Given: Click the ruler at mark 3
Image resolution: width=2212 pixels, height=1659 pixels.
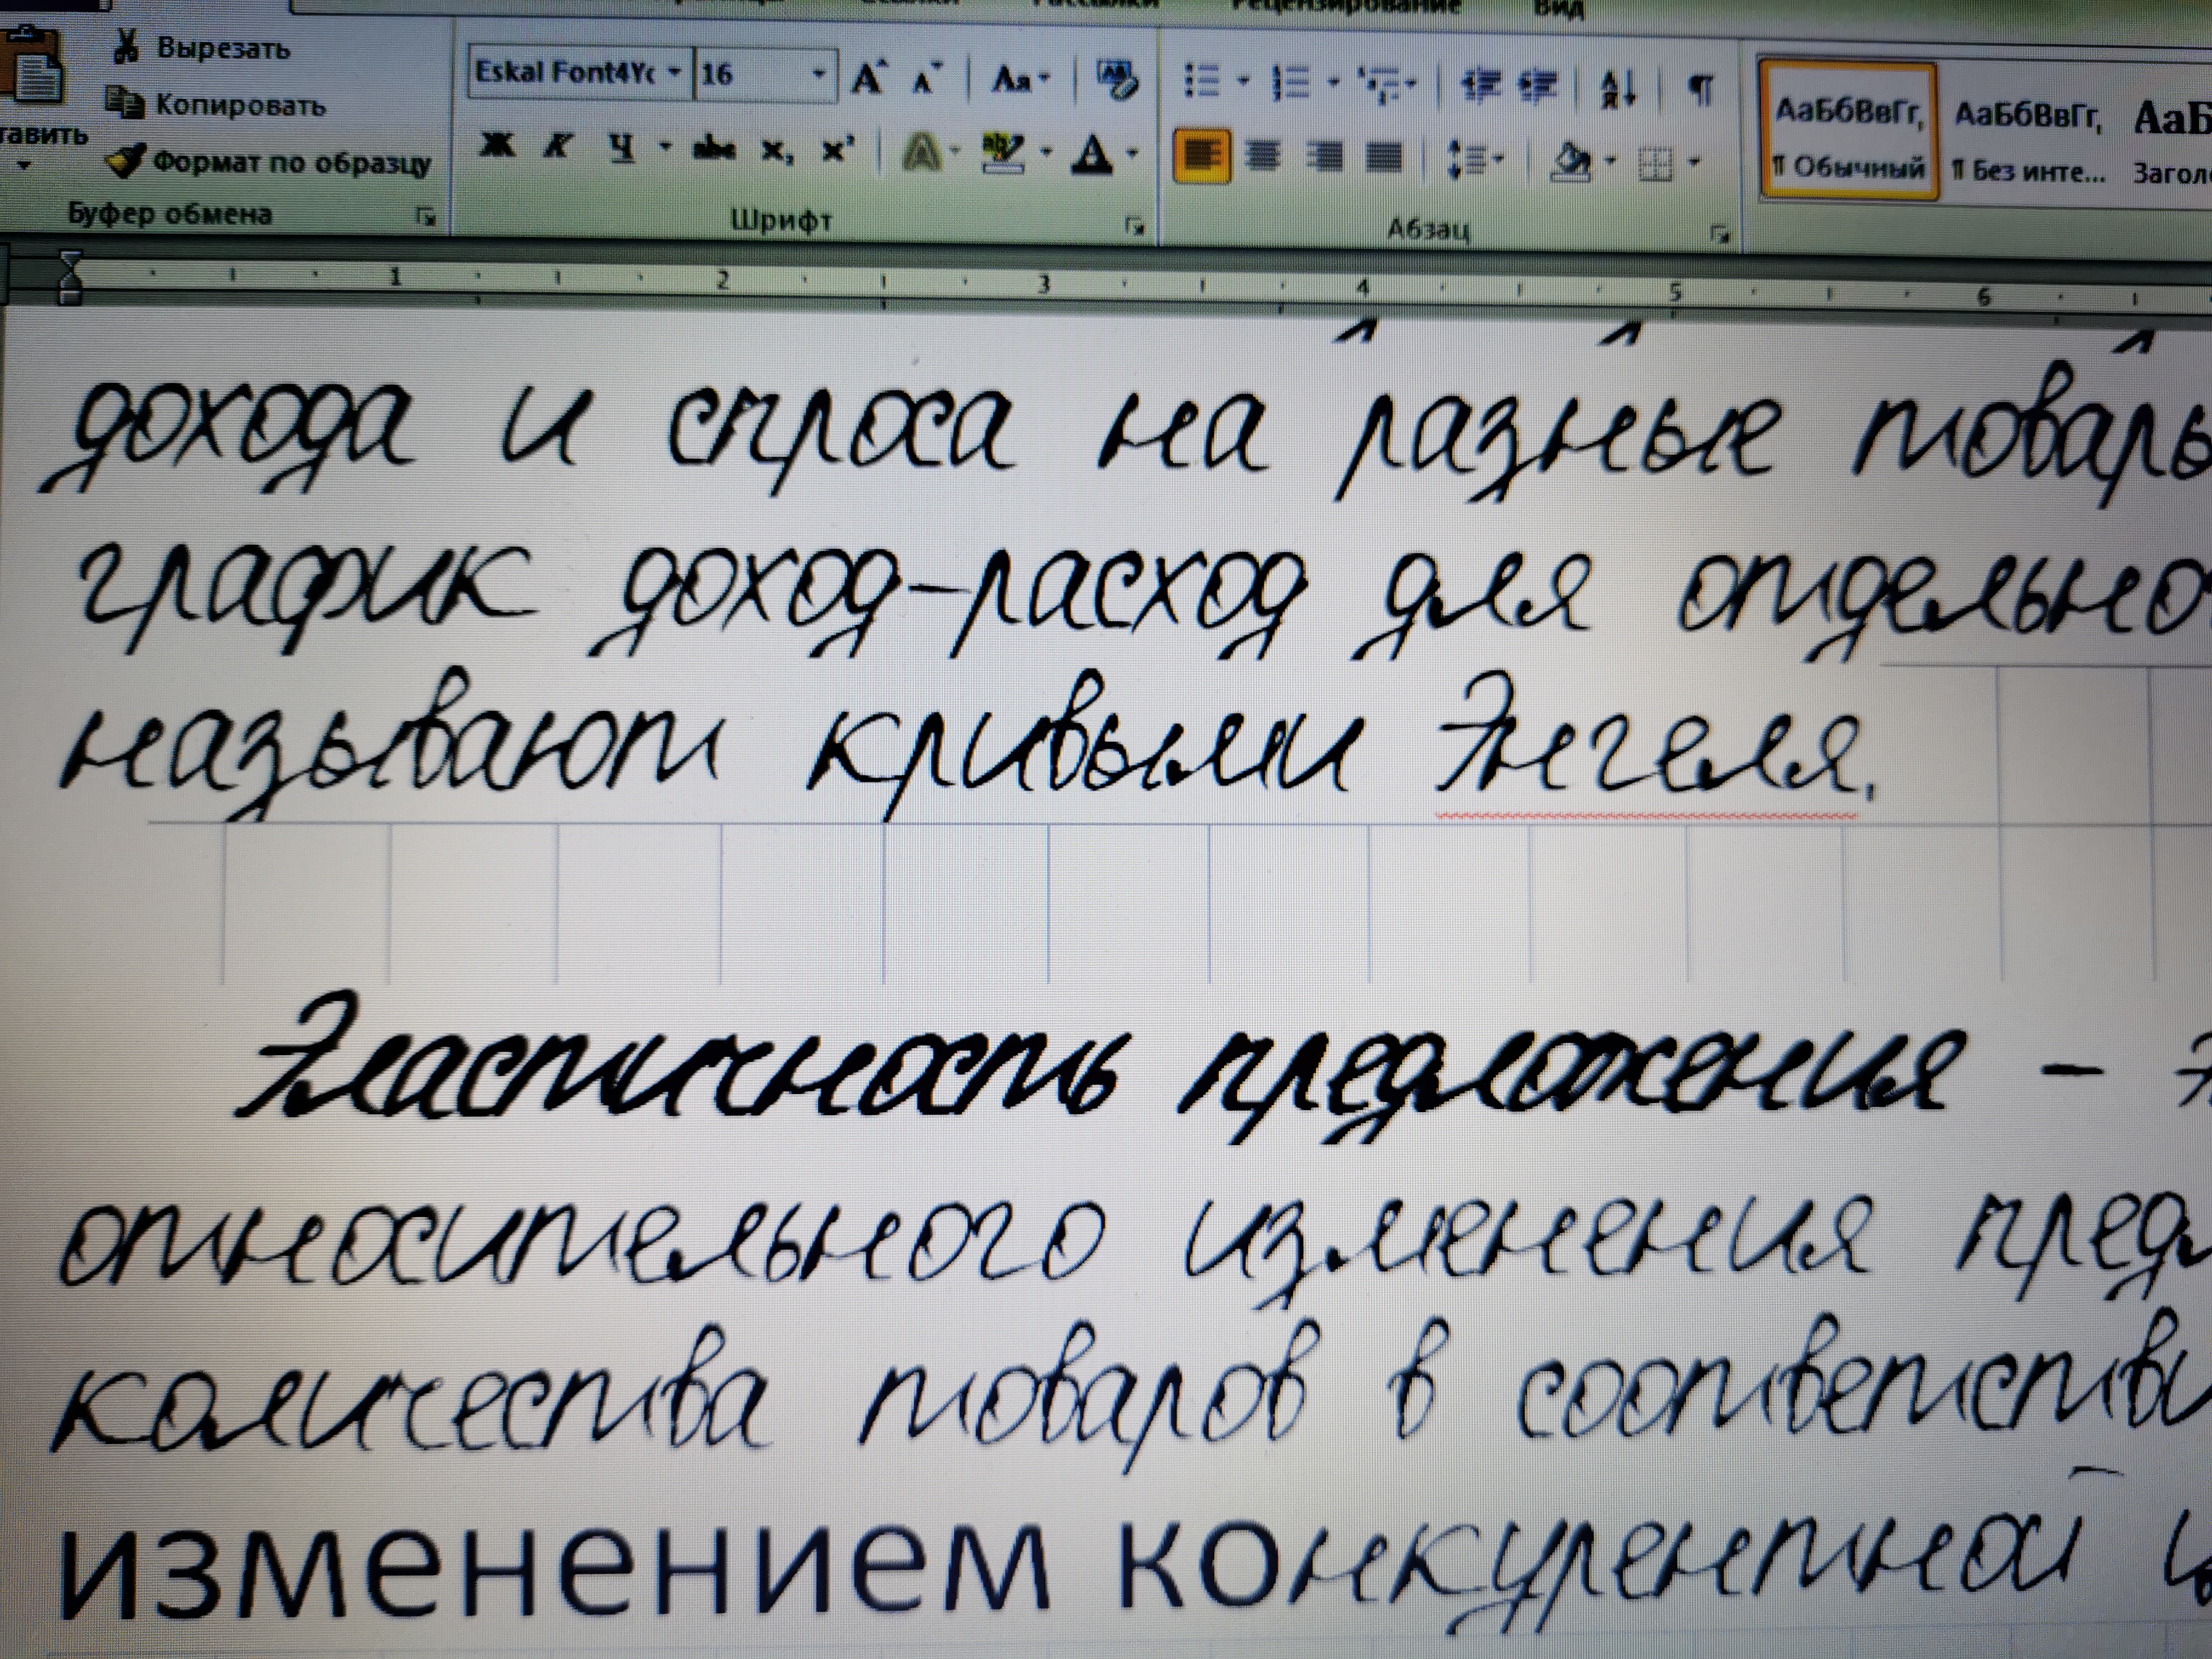Looking at the screenshot, I should 1044,285.
